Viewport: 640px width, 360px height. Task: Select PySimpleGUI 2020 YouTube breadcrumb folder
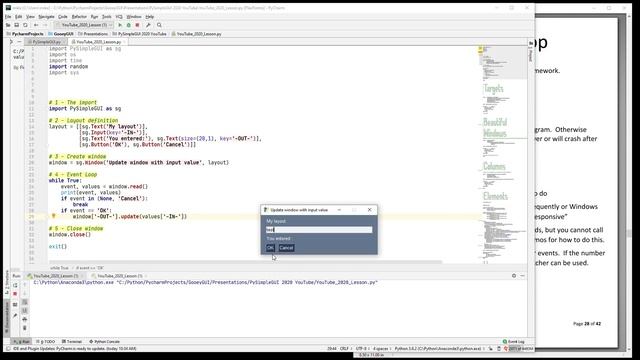pos(140,34)
